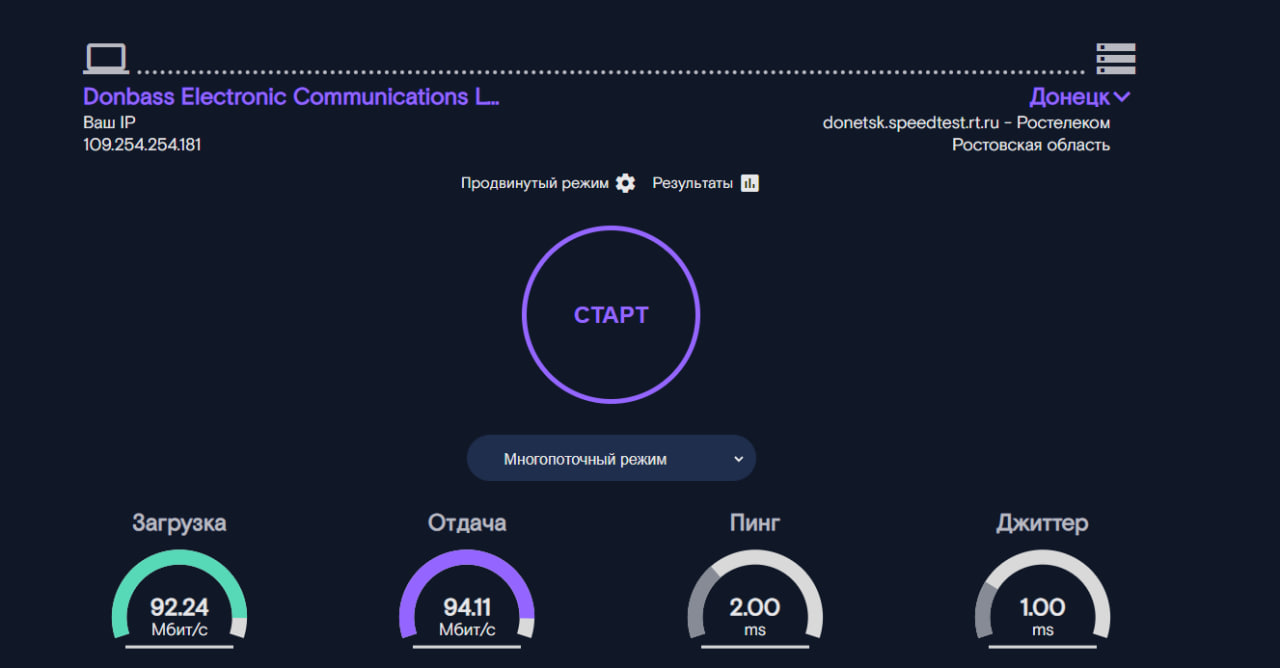Click the purple upload speed gauge

[x=467, y=597]
